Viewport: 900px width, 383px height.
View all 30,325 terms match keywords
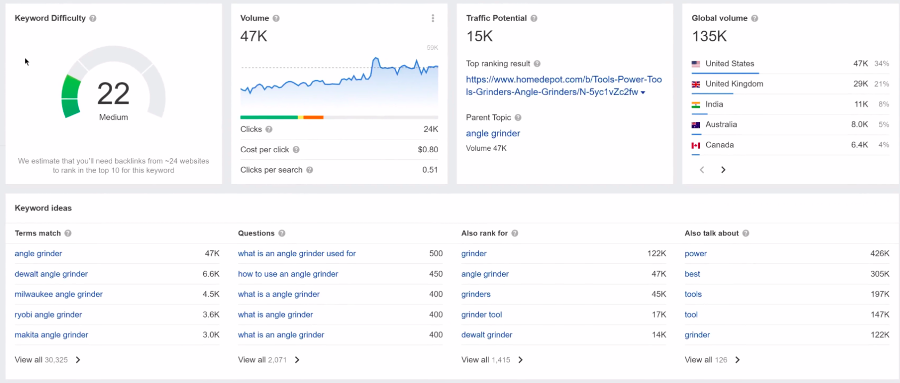48,360
